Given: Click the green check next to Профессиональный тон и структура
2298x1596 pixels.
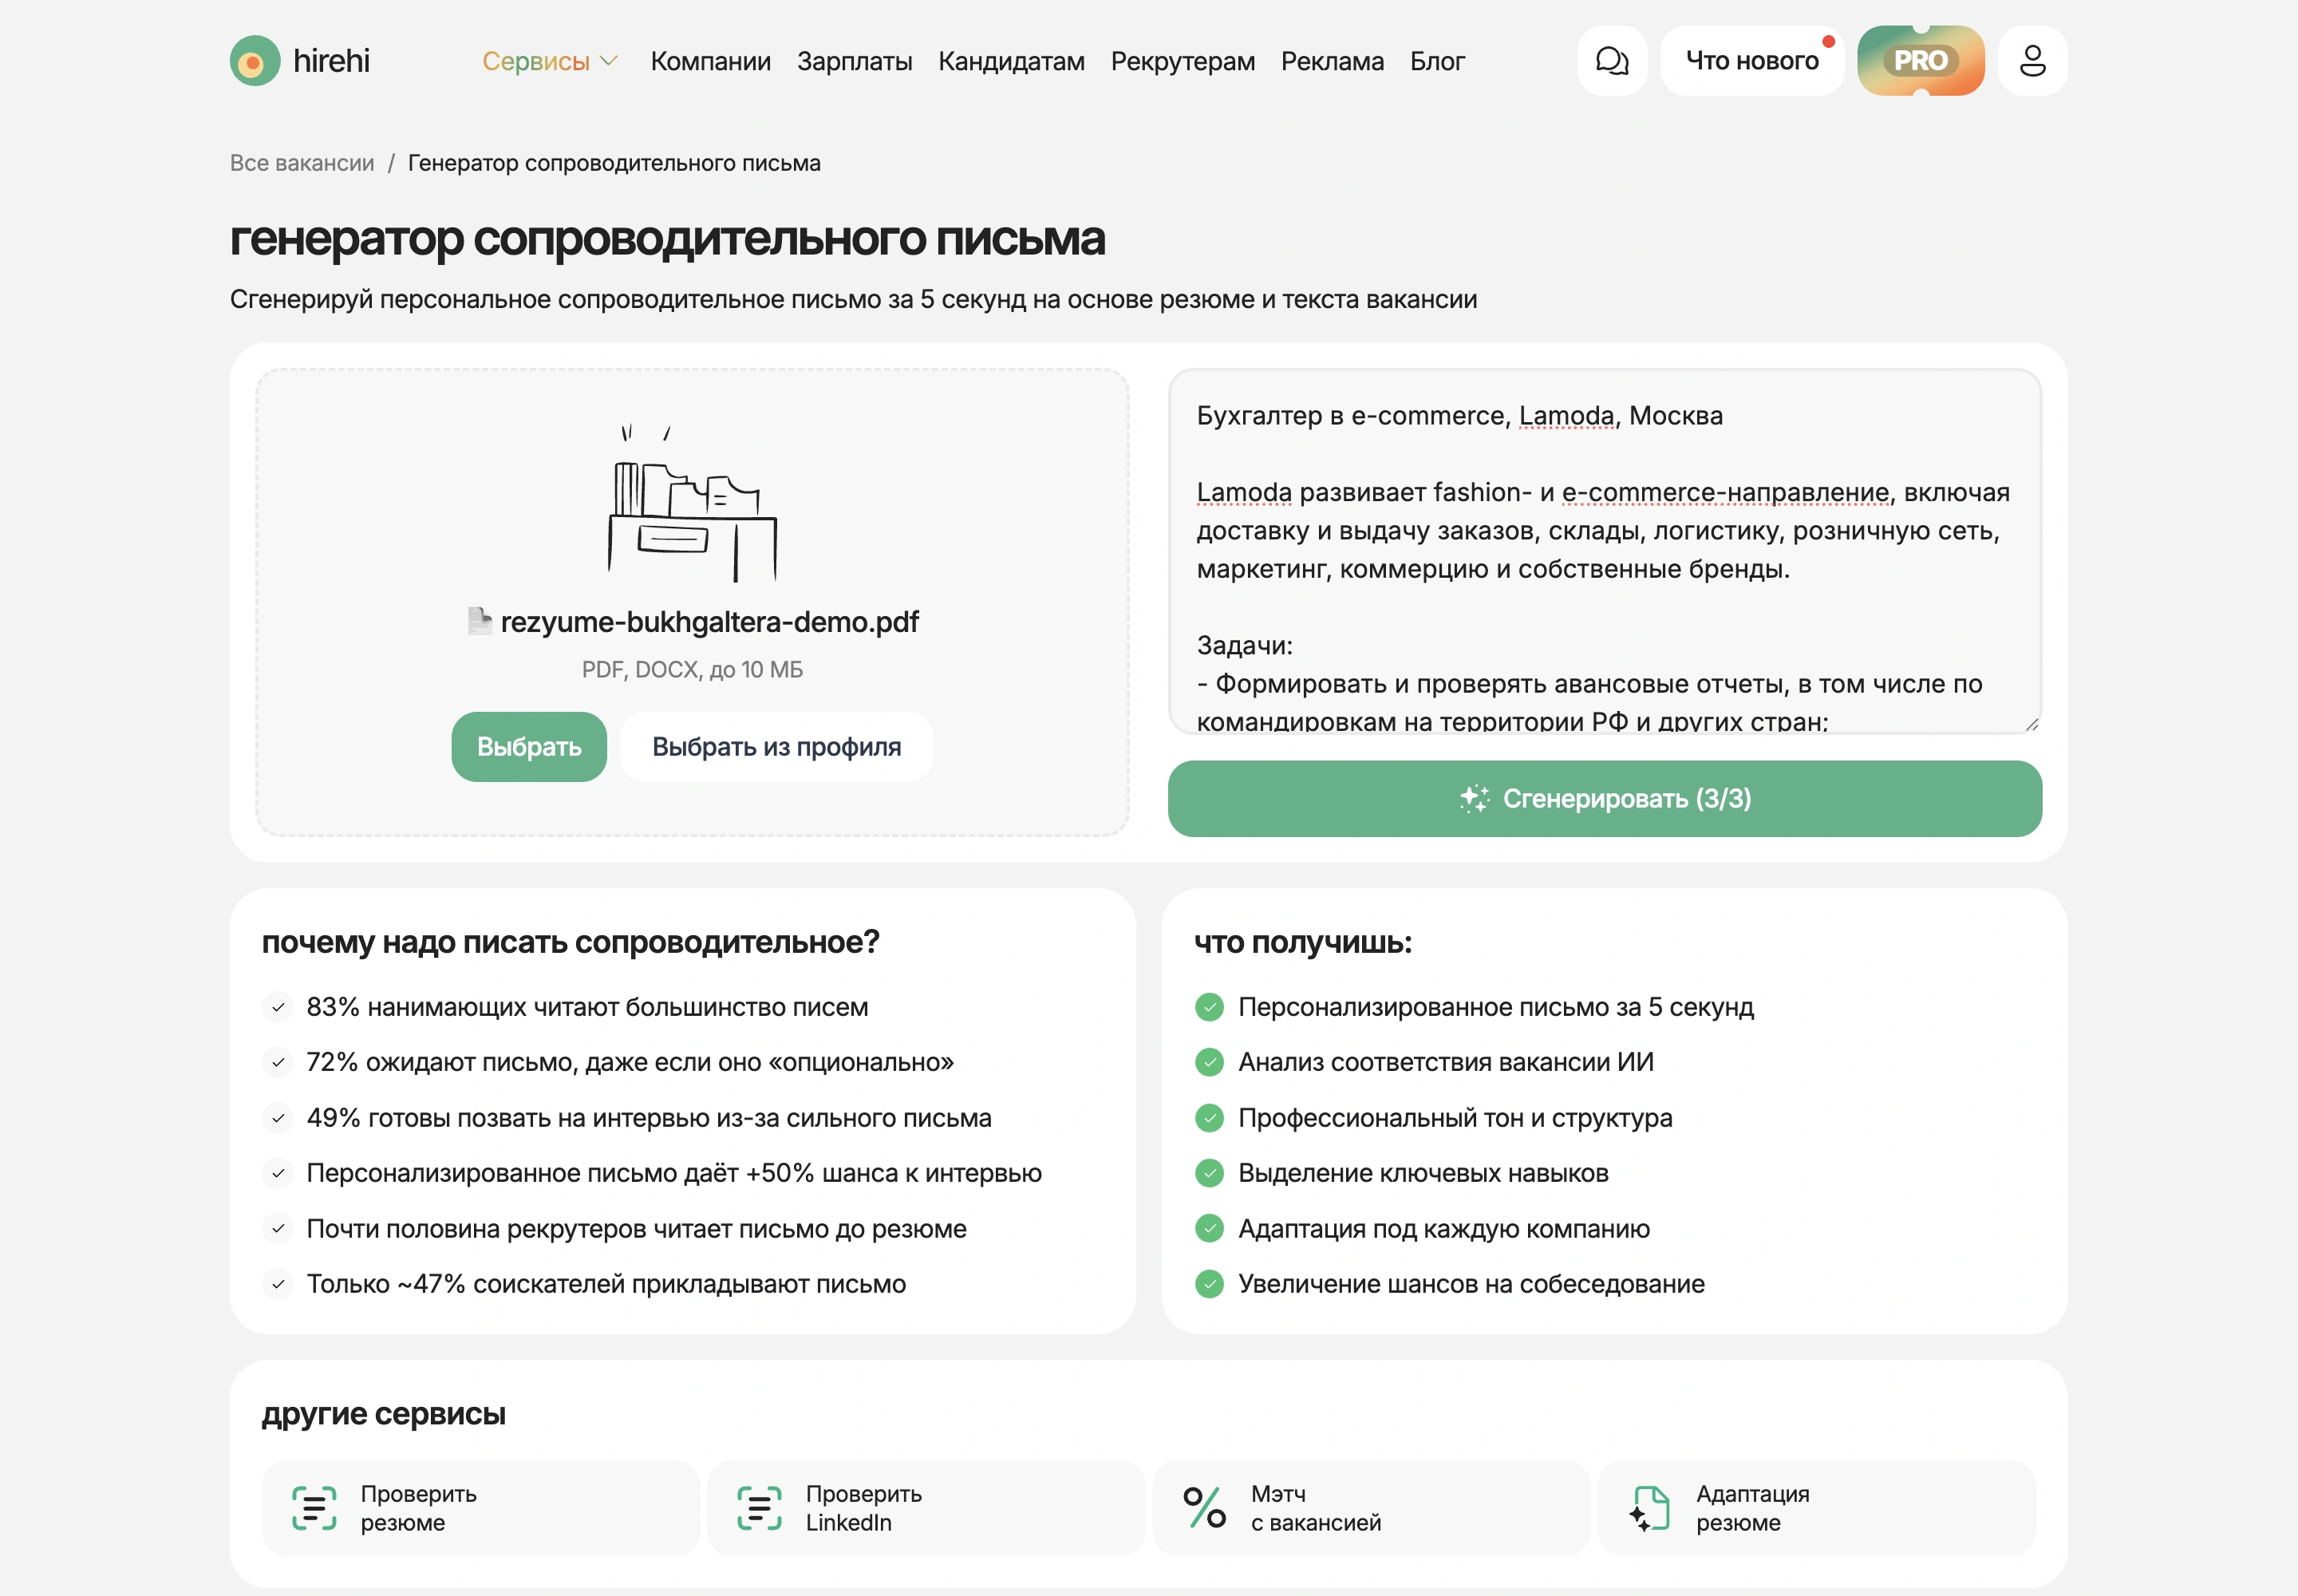Looking at the screenshot, I should (1209, 1118).
